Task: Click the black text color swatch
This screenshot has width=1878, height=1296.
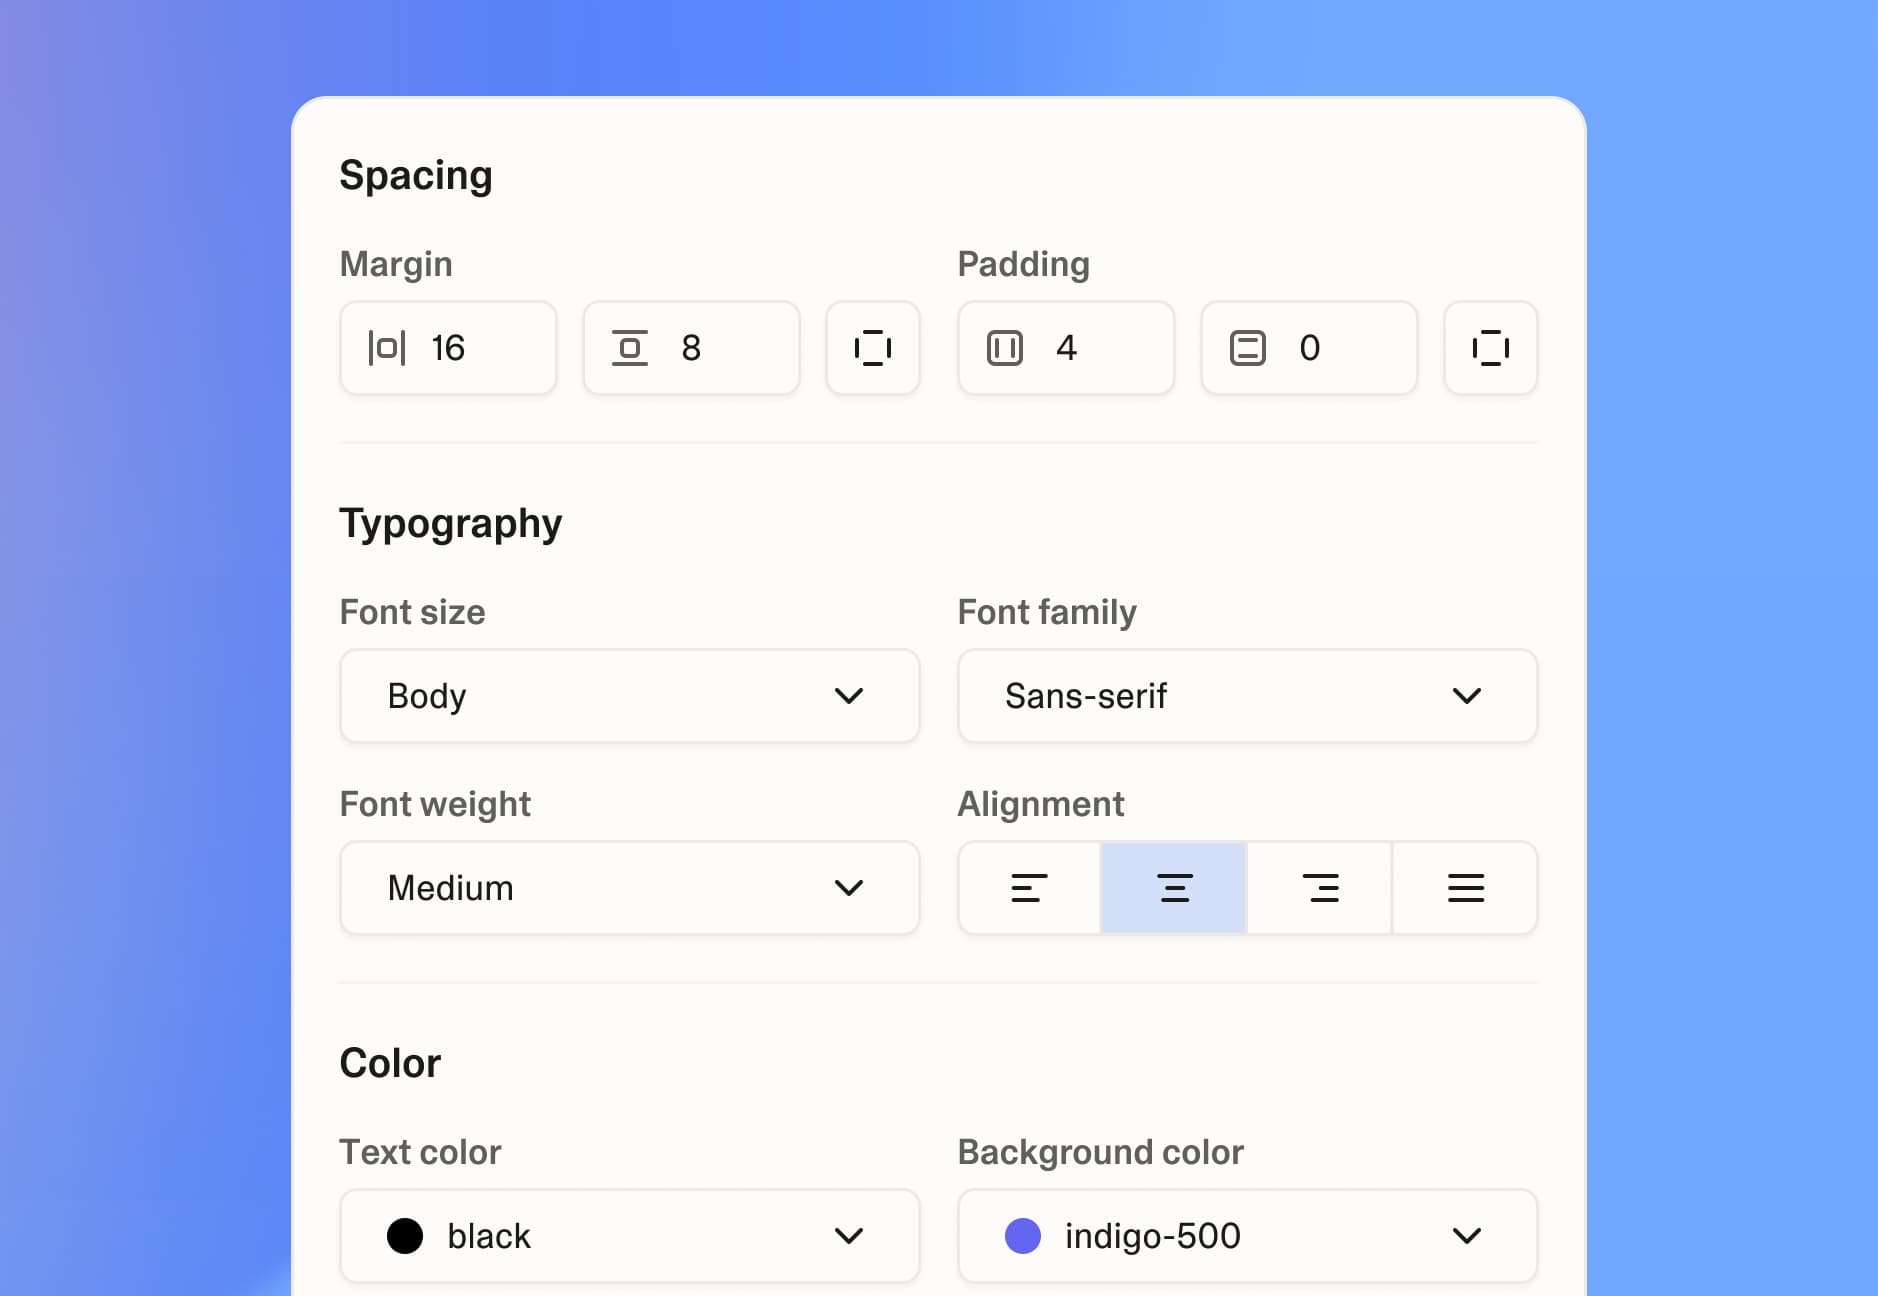Action: 405,1236
